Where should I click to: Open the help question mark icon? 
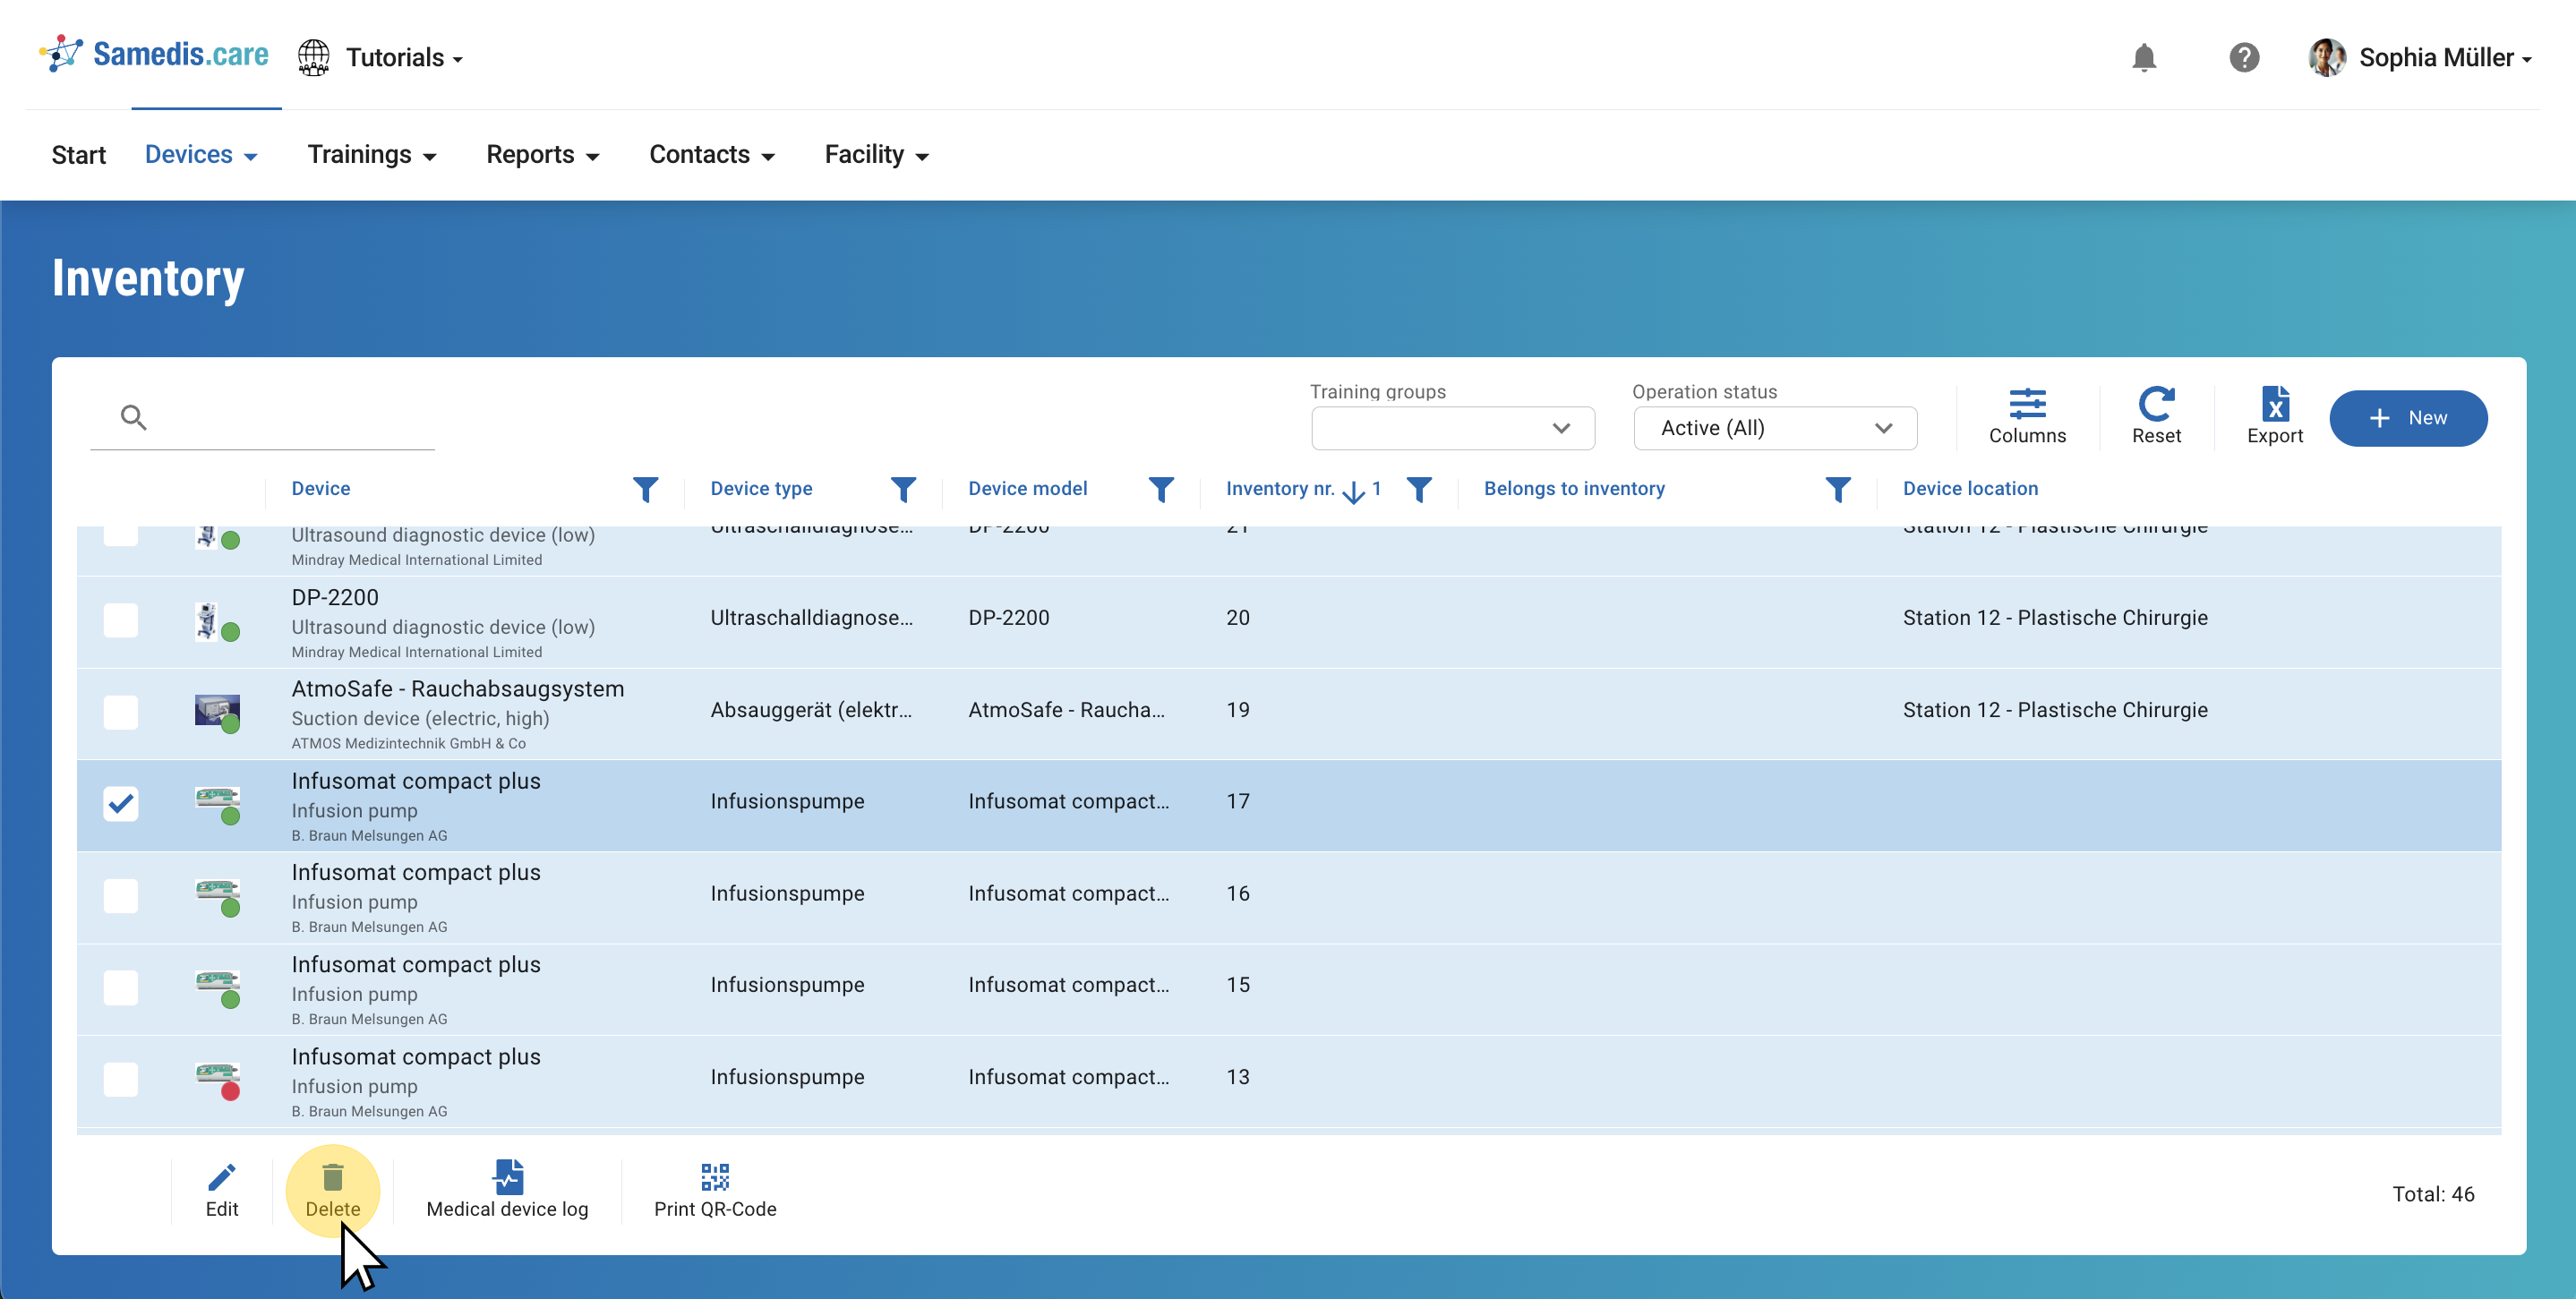(x=2243, y=58)
